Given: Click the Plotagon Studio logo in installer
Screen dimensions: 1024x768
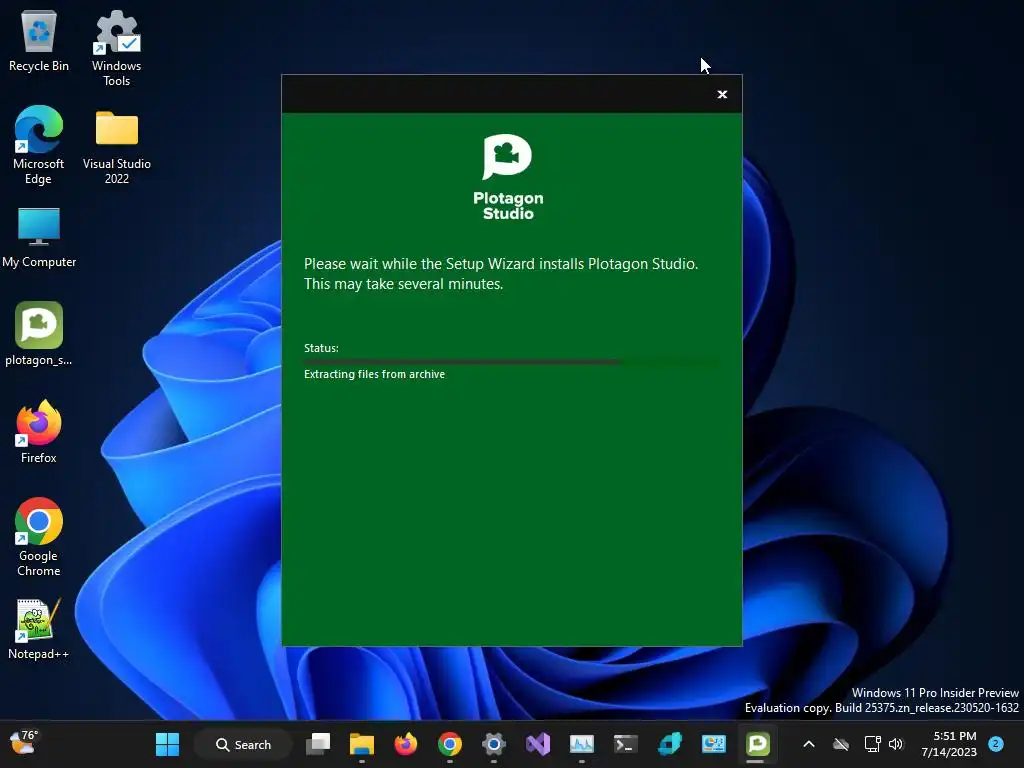Looking at the screenshot, I should coord(508,177).
